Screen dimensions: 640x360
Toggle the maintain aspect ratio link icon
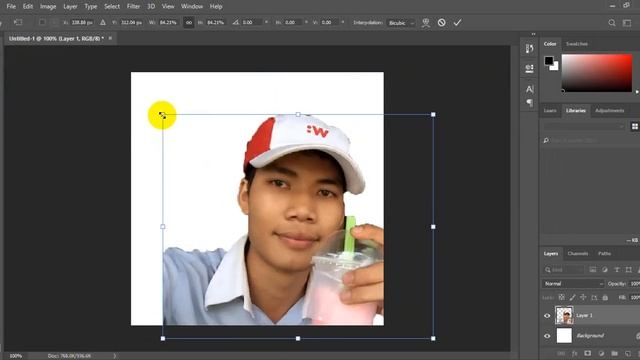click(189, 23)
